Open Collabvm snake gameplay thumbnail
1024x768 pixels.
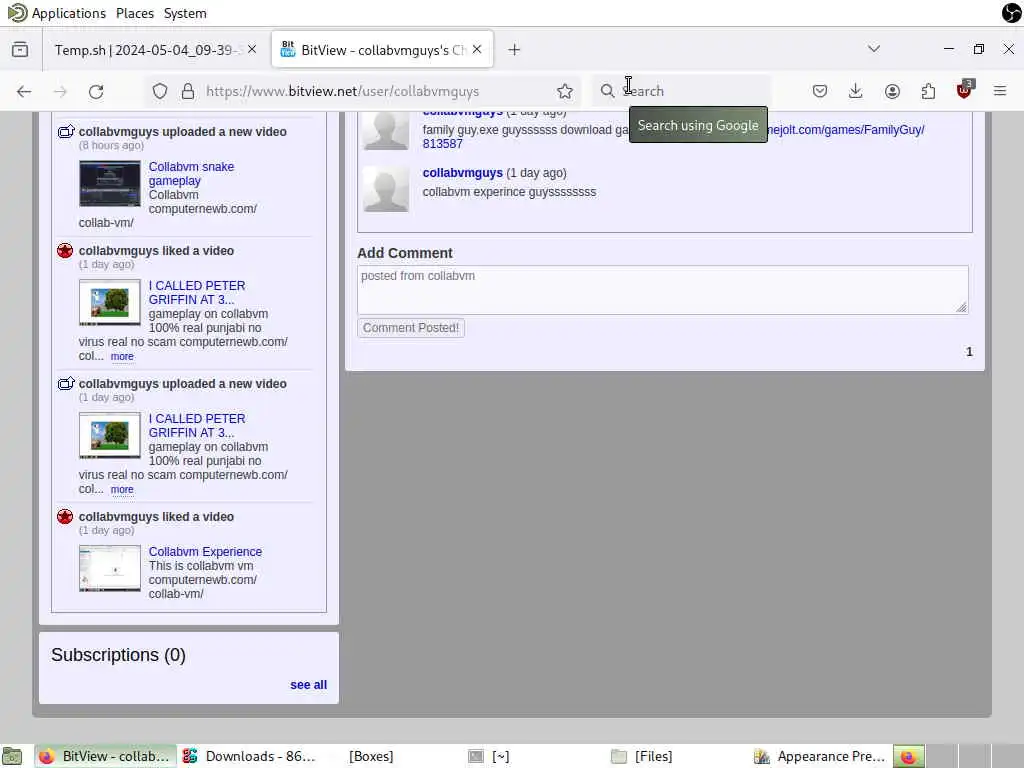[x=110, y=184]
